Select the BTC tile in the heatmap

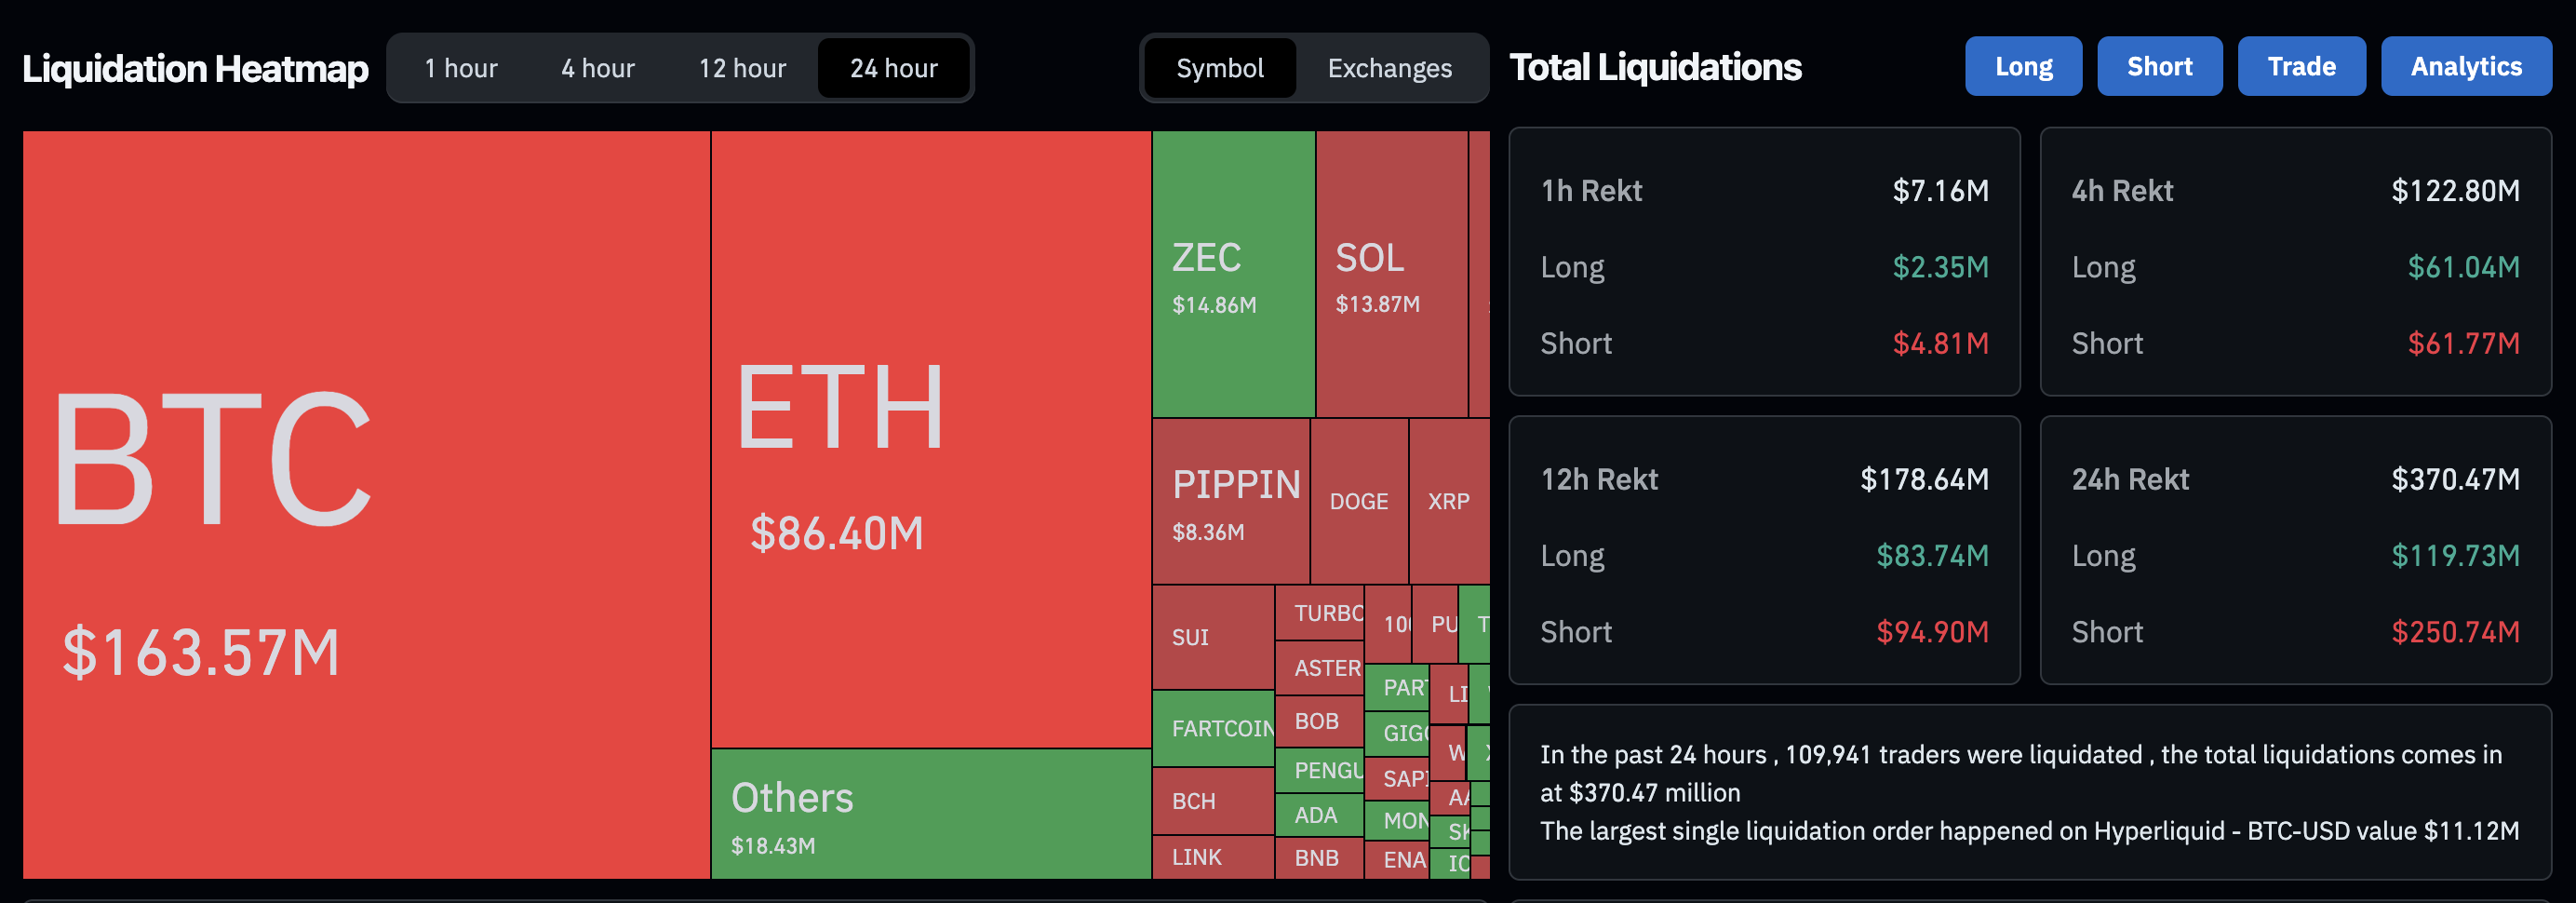[x=360, y=500]
